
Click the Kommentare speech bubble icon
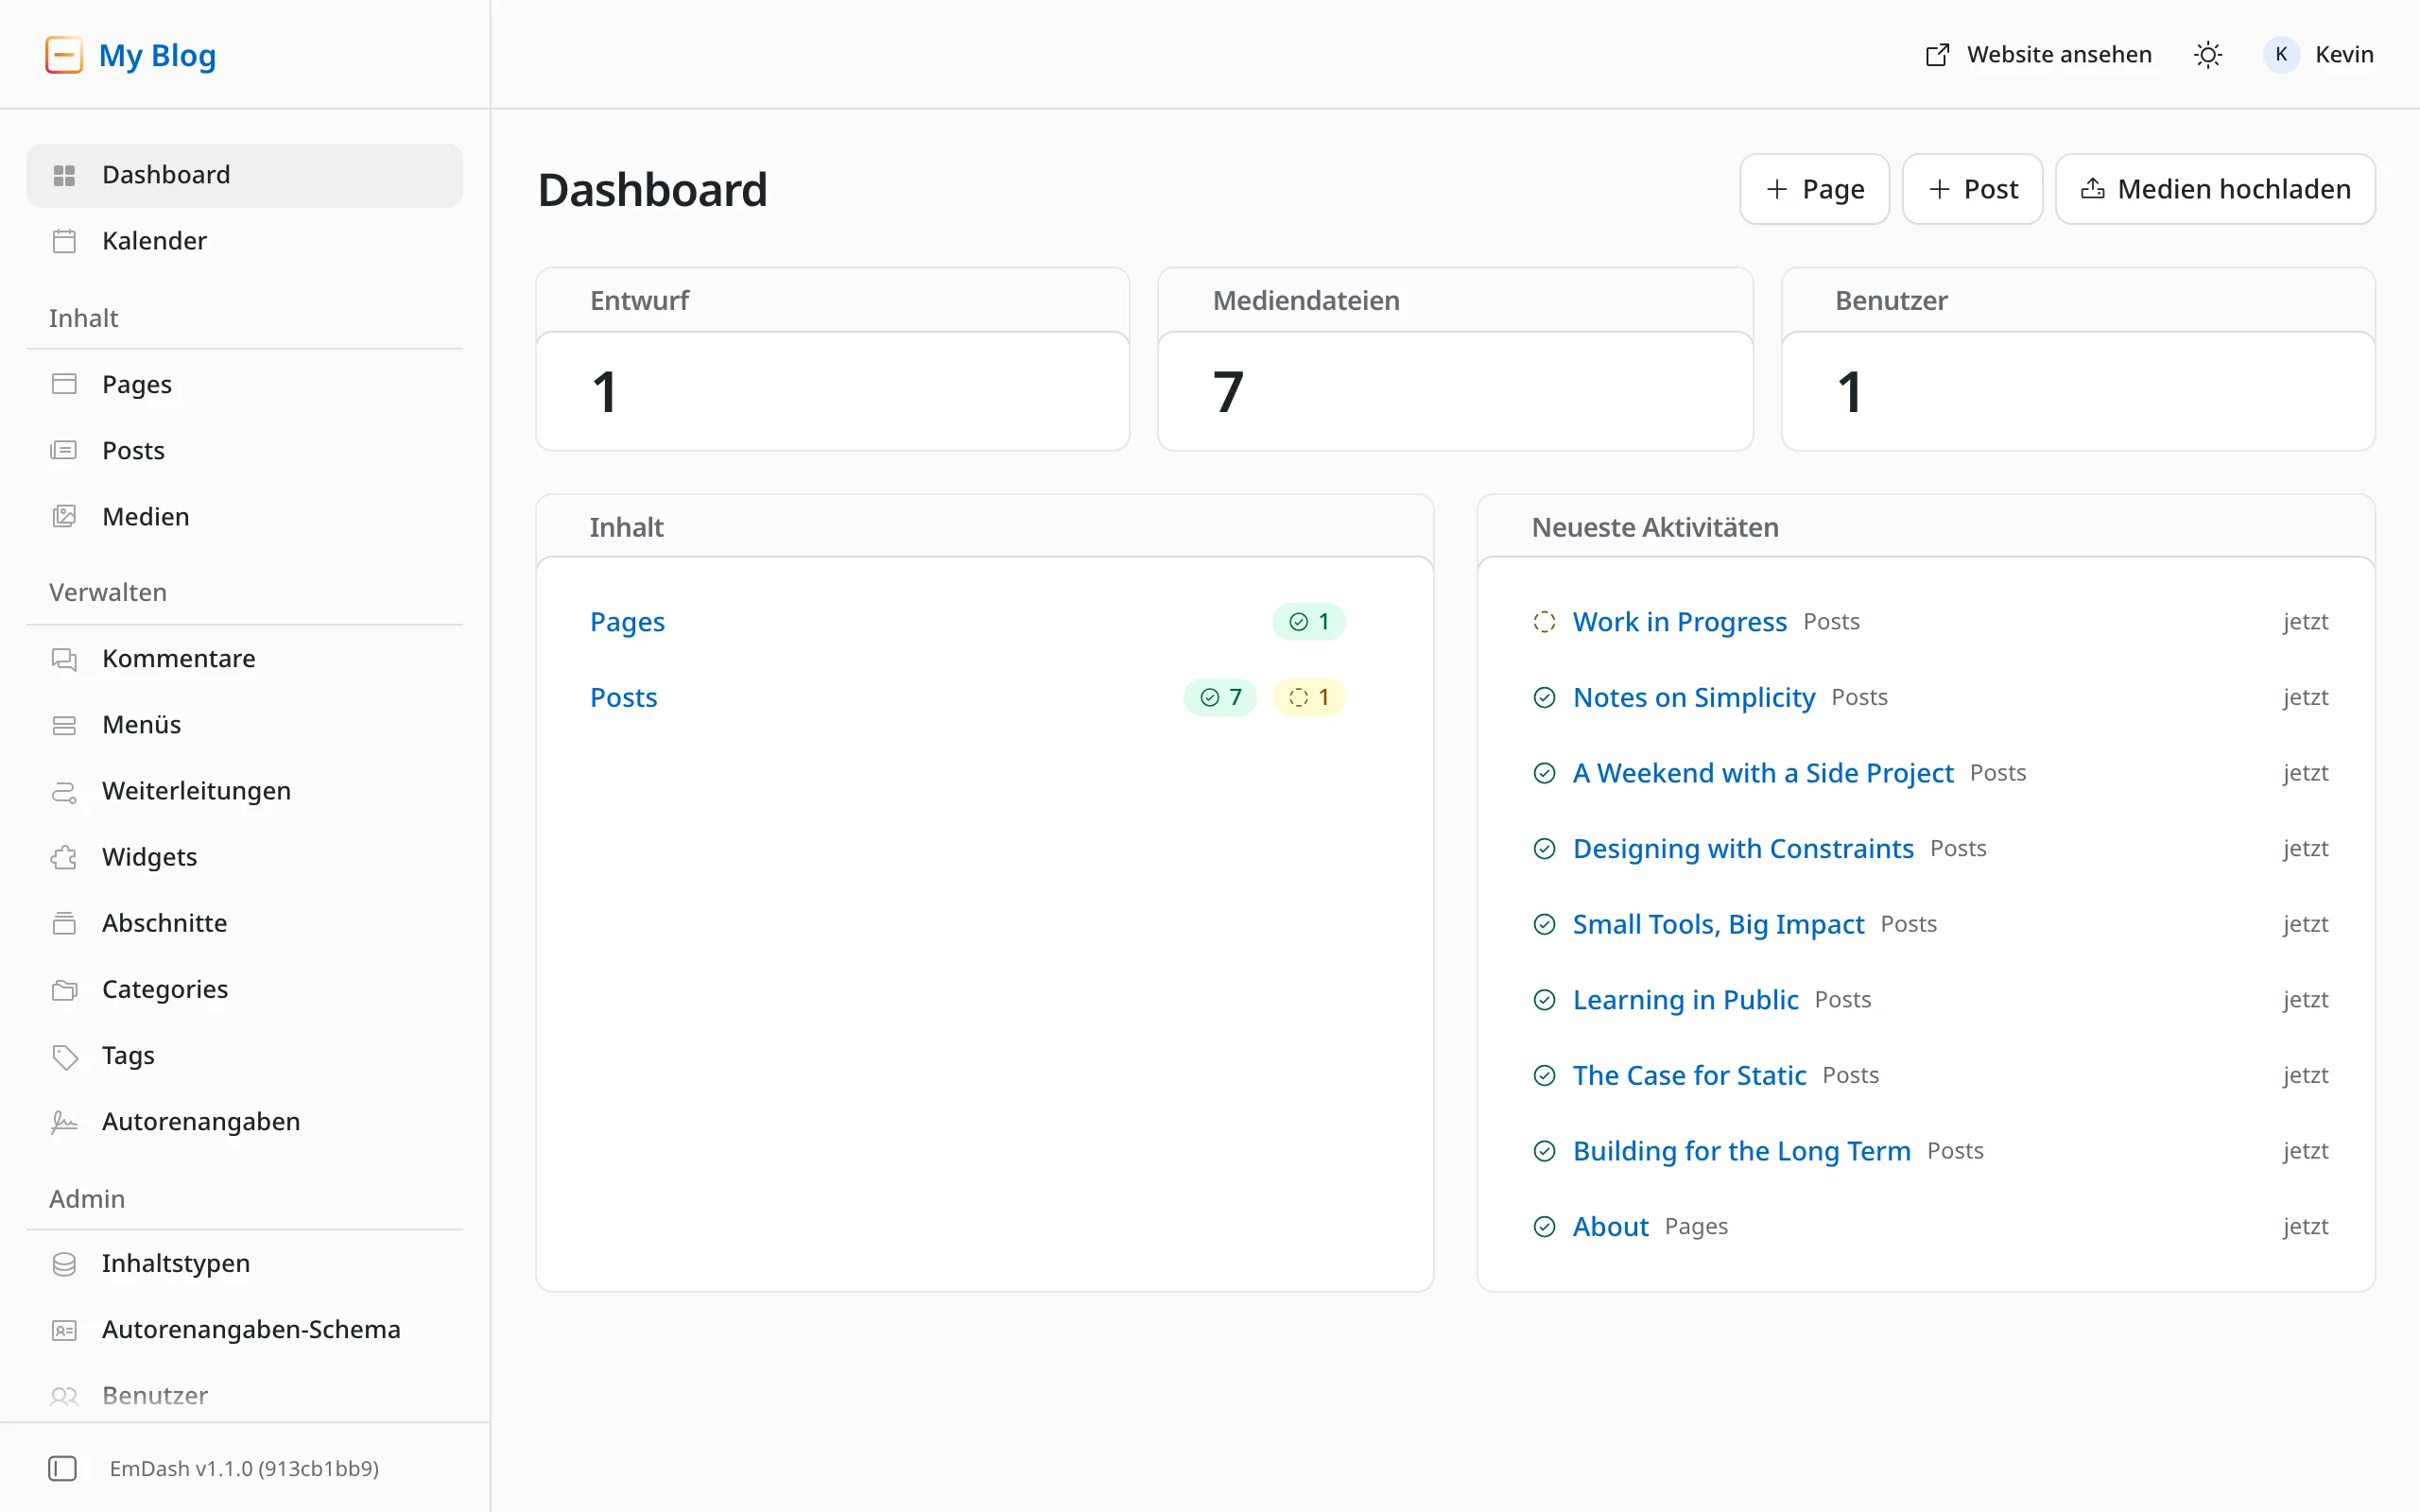point(64,659)
